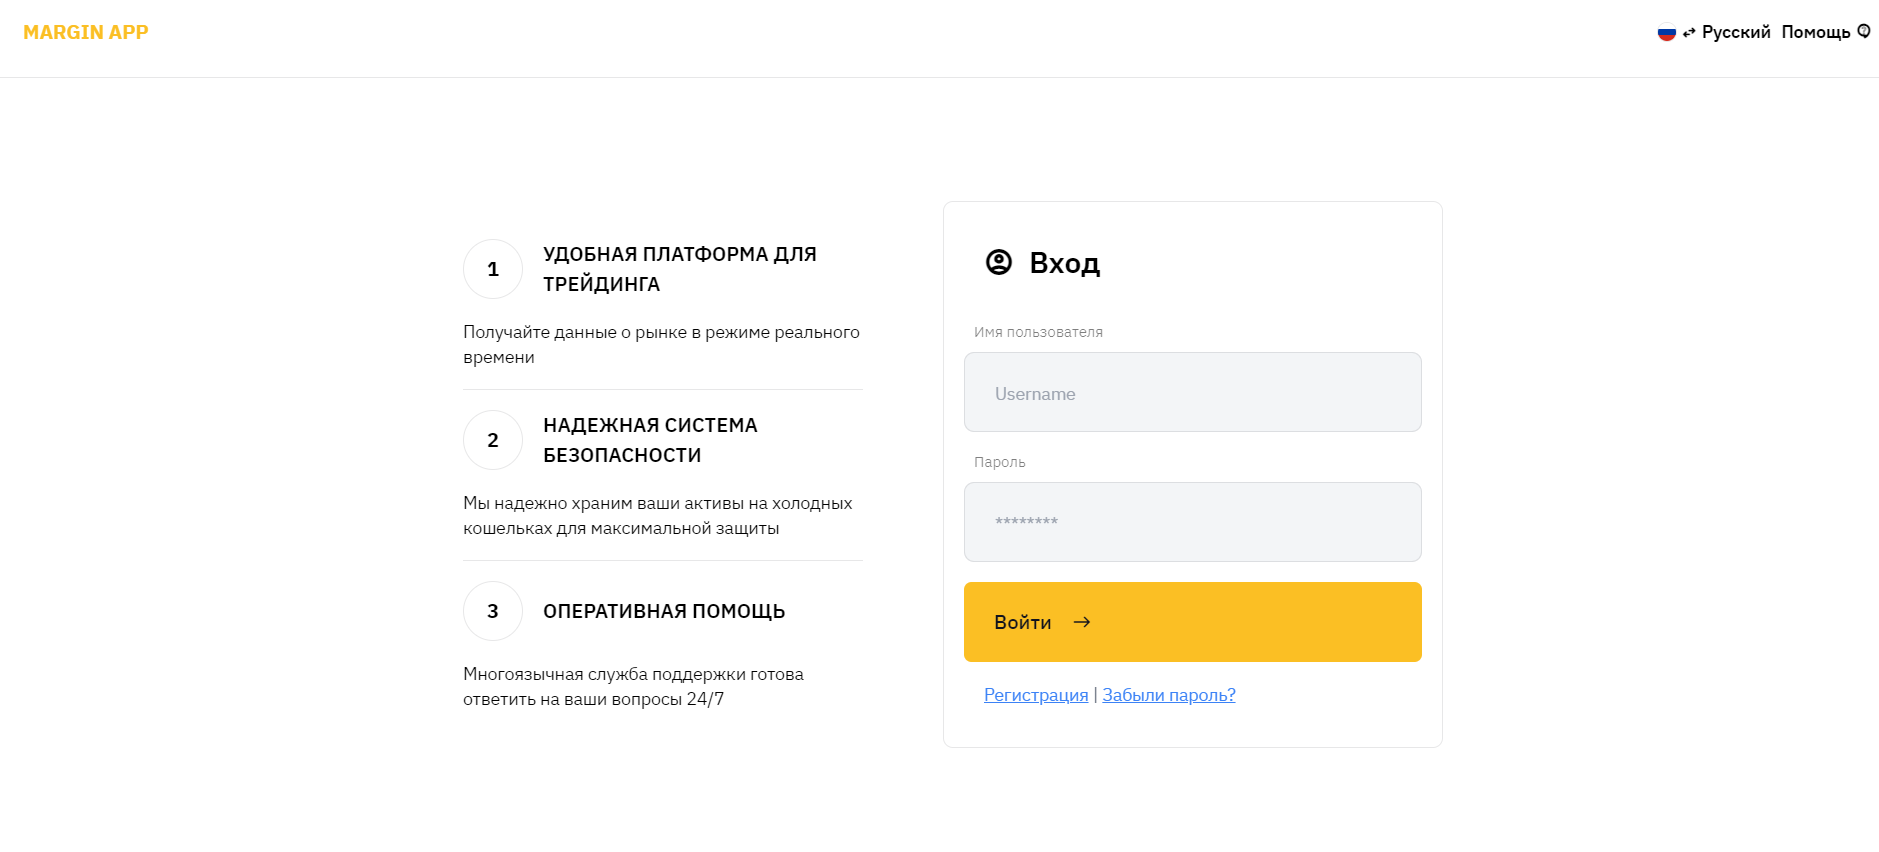Image resolution: width=1879 pixels, height=852 pixels.
Task: Click the user avatar icon beside Вход
Action: [999, 262]
